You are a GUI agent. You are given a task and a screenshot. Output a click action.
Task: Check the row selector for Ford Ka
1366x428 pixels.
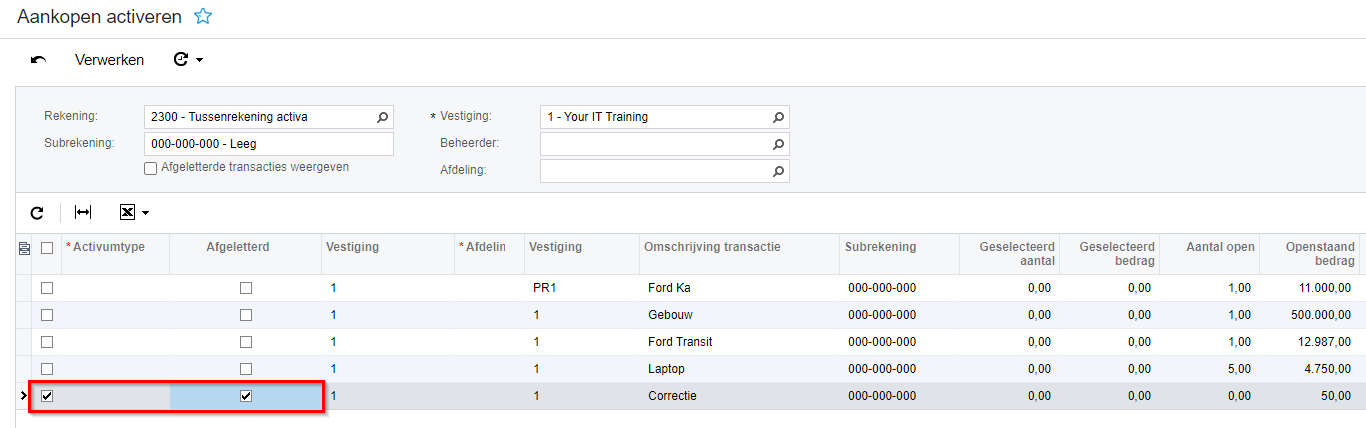[x=47, y=288]
